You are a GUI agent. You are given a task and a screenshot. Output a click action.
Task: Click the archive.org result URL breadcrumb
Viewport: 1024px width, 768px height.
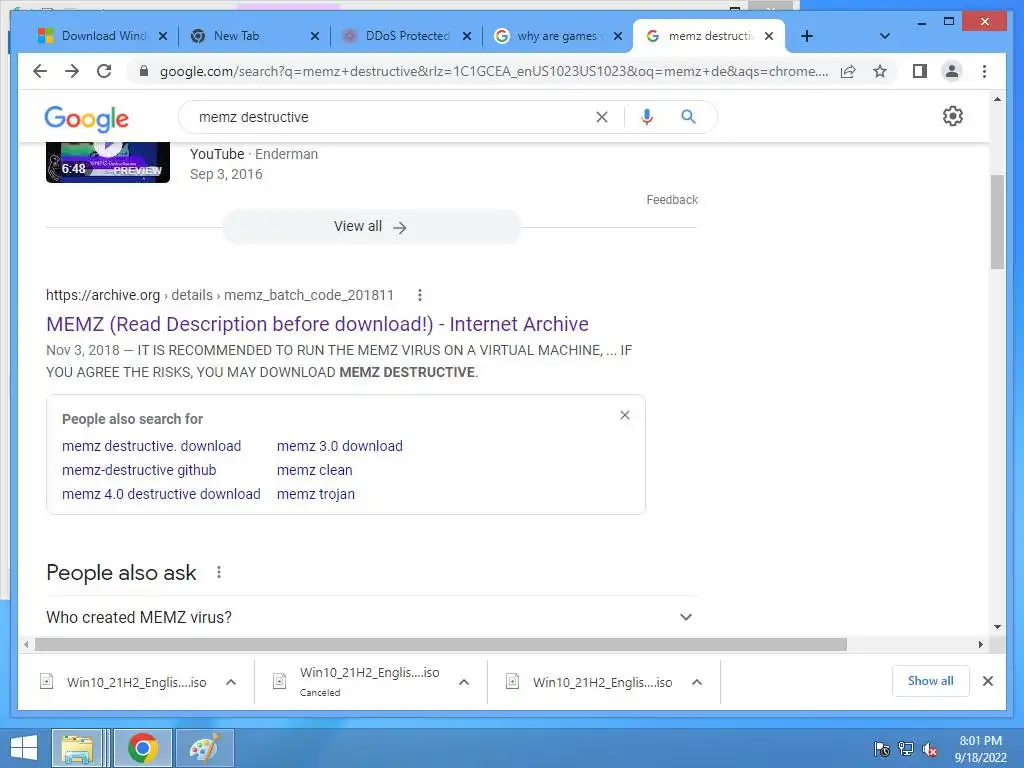(220, 295)
